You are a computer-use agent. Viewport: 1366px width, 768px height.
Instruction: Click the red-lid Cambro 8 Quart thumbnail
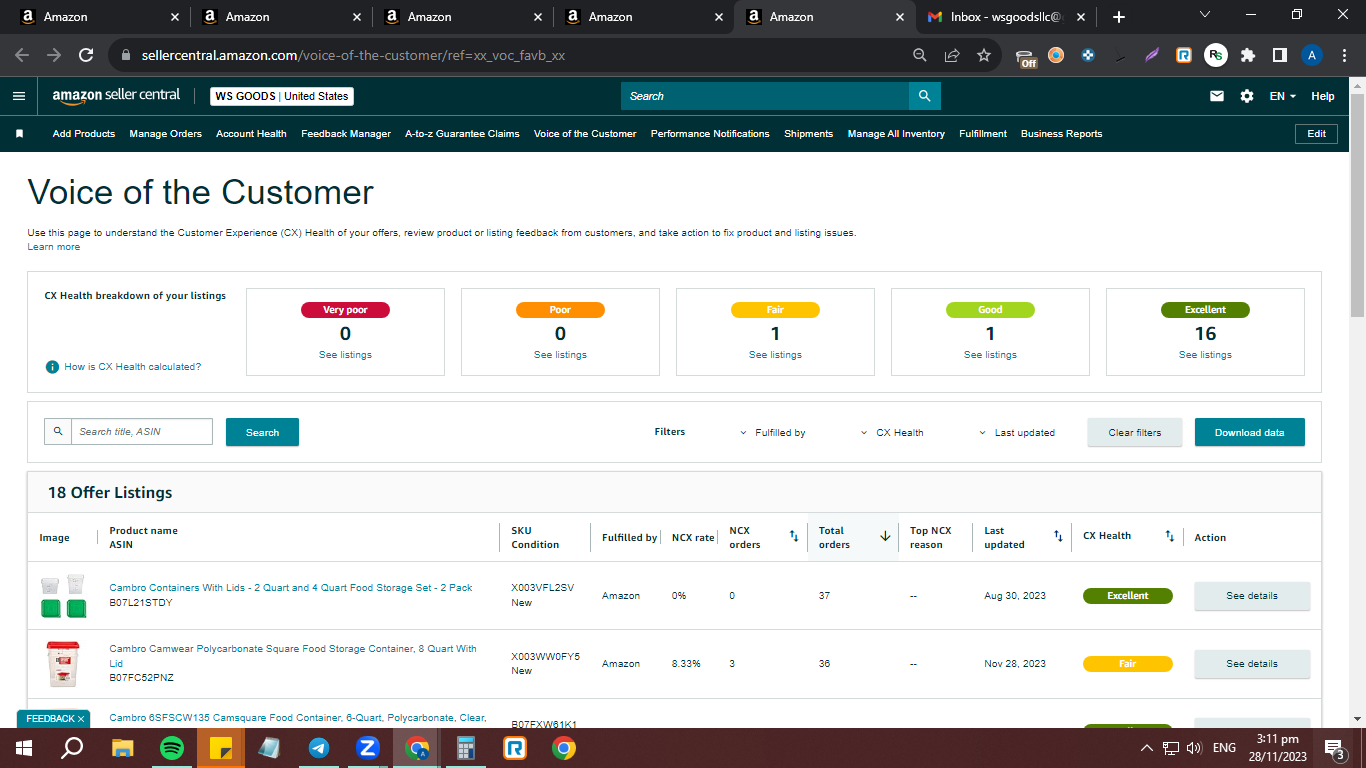[62, 664]
